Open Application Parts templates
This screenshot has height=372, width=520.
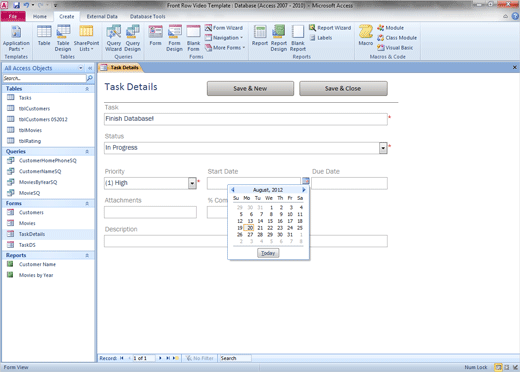pos(16,39)
